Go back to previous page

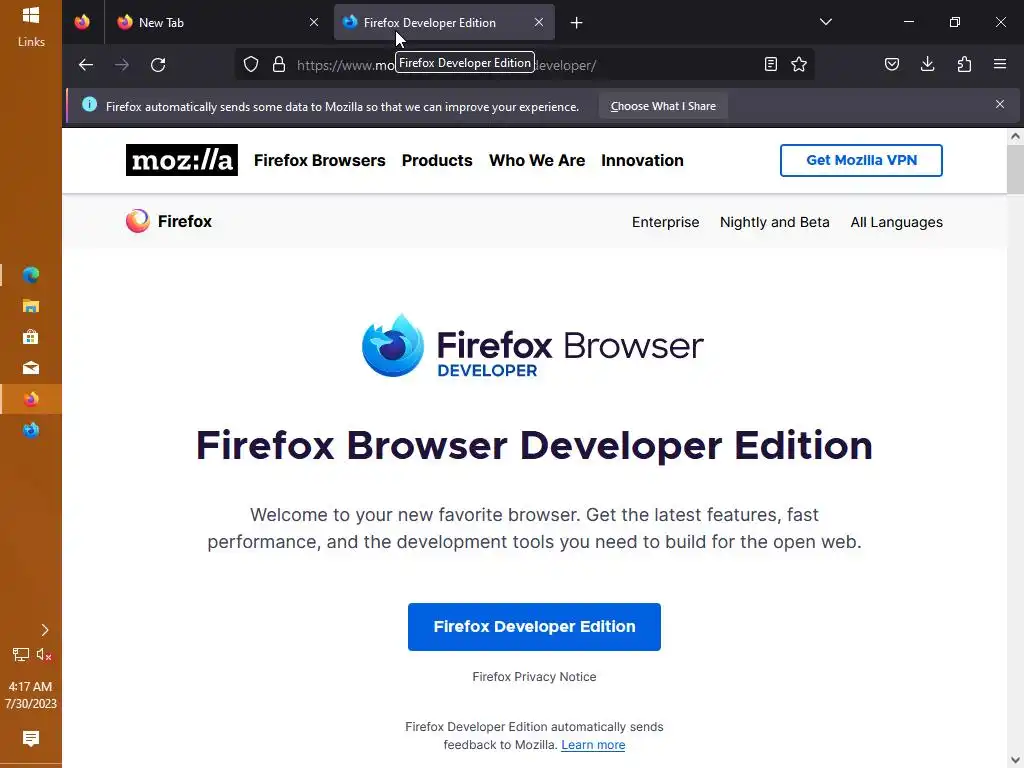tap(86, 65)
